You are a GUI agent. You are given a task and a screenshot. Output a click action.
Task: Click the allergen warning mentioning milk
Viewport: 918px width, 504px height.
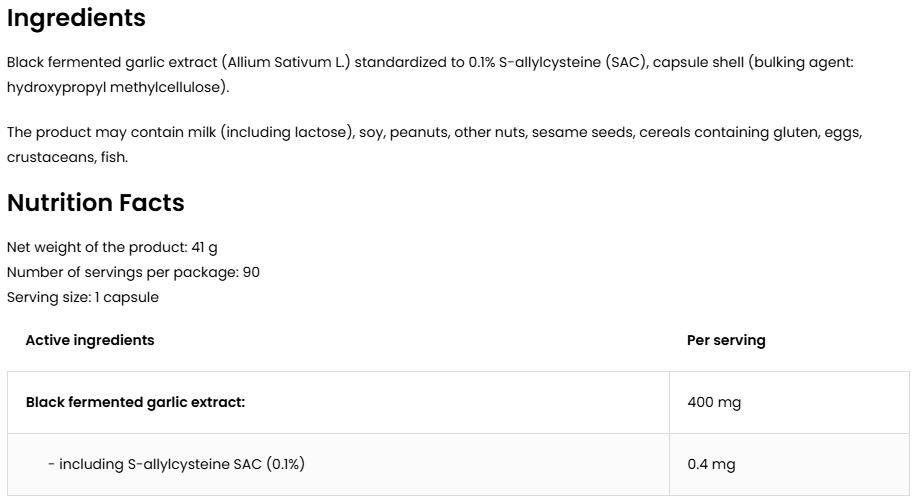point(434,132)
